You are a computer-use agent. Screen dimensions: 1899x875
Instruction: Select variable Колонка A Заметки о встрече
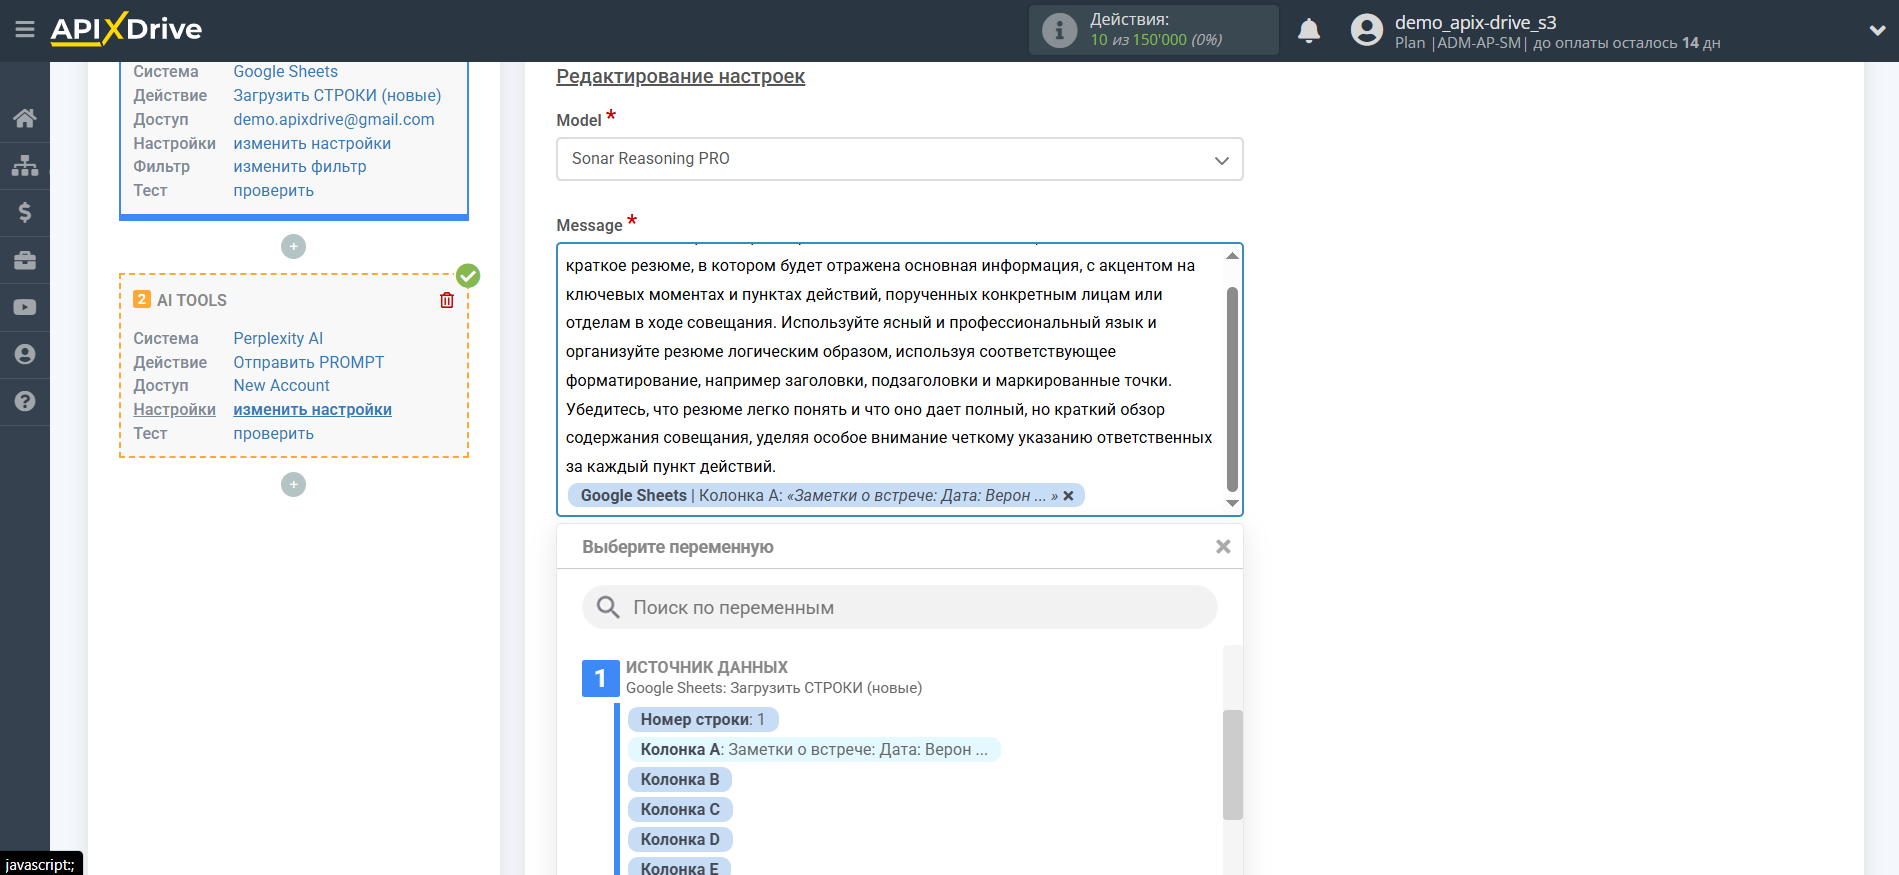(814, 749)
